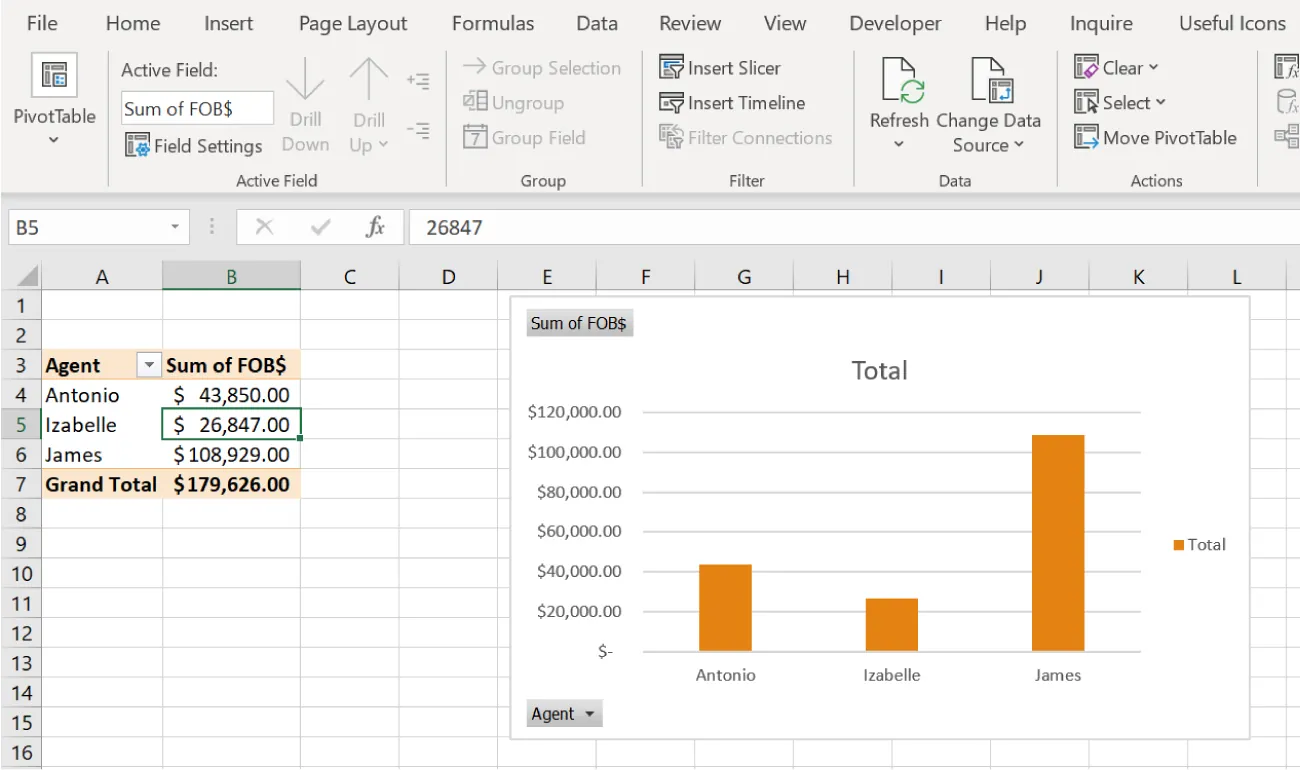1300x770 pixels.
Task: Click the Expand Field icon
Action: (418, 80)
